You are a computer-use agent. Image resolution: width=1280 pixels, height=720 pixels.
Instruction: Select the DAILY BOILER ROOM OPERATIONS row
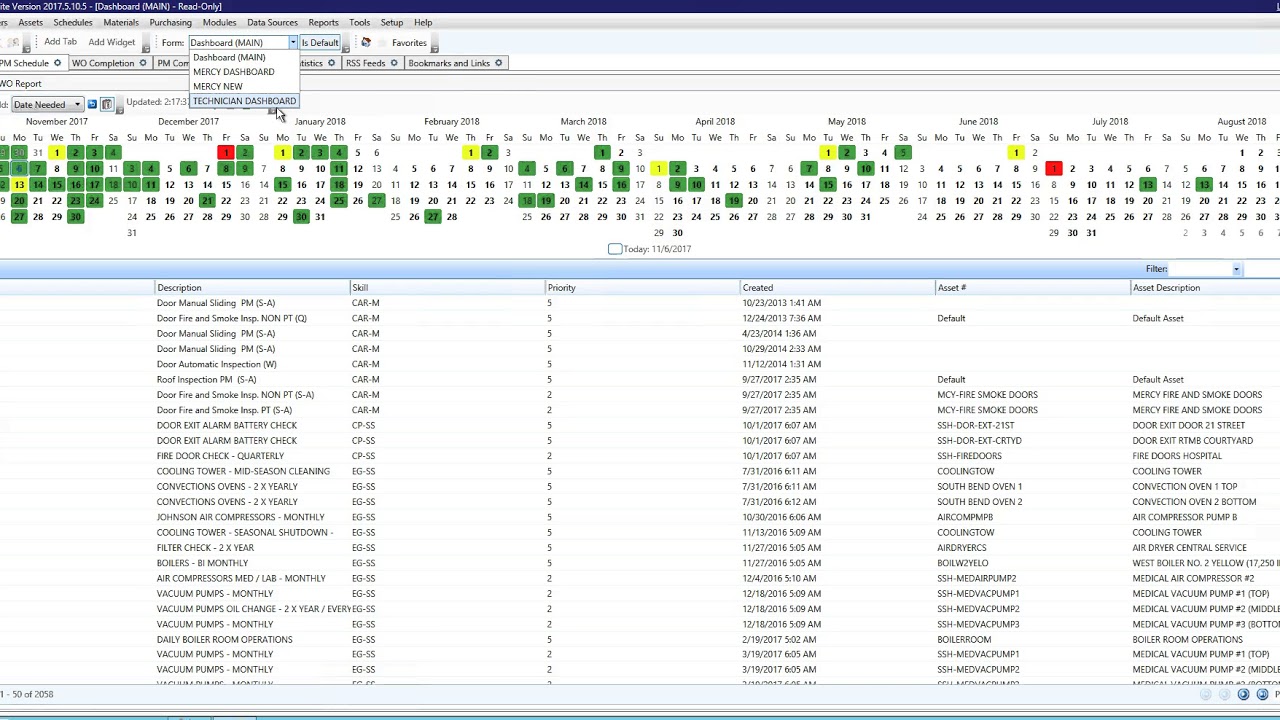[640, 639]
